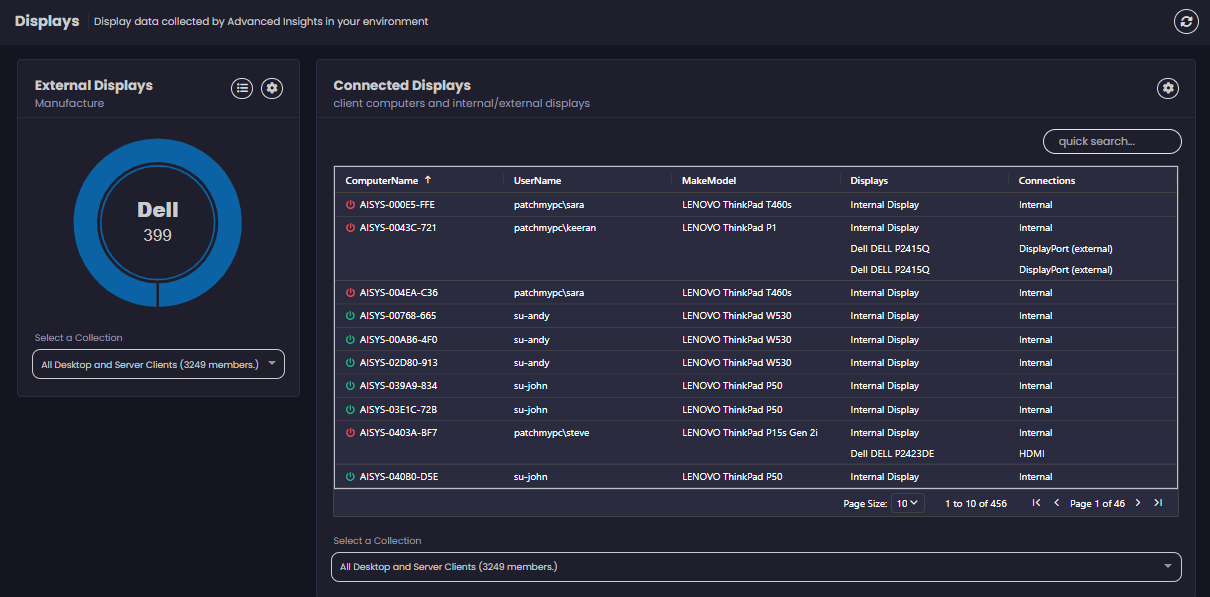The height and width of the screenshot is (597, 1210).
Task: Sort by the ComputerName column header
Action: pos(382,181)
